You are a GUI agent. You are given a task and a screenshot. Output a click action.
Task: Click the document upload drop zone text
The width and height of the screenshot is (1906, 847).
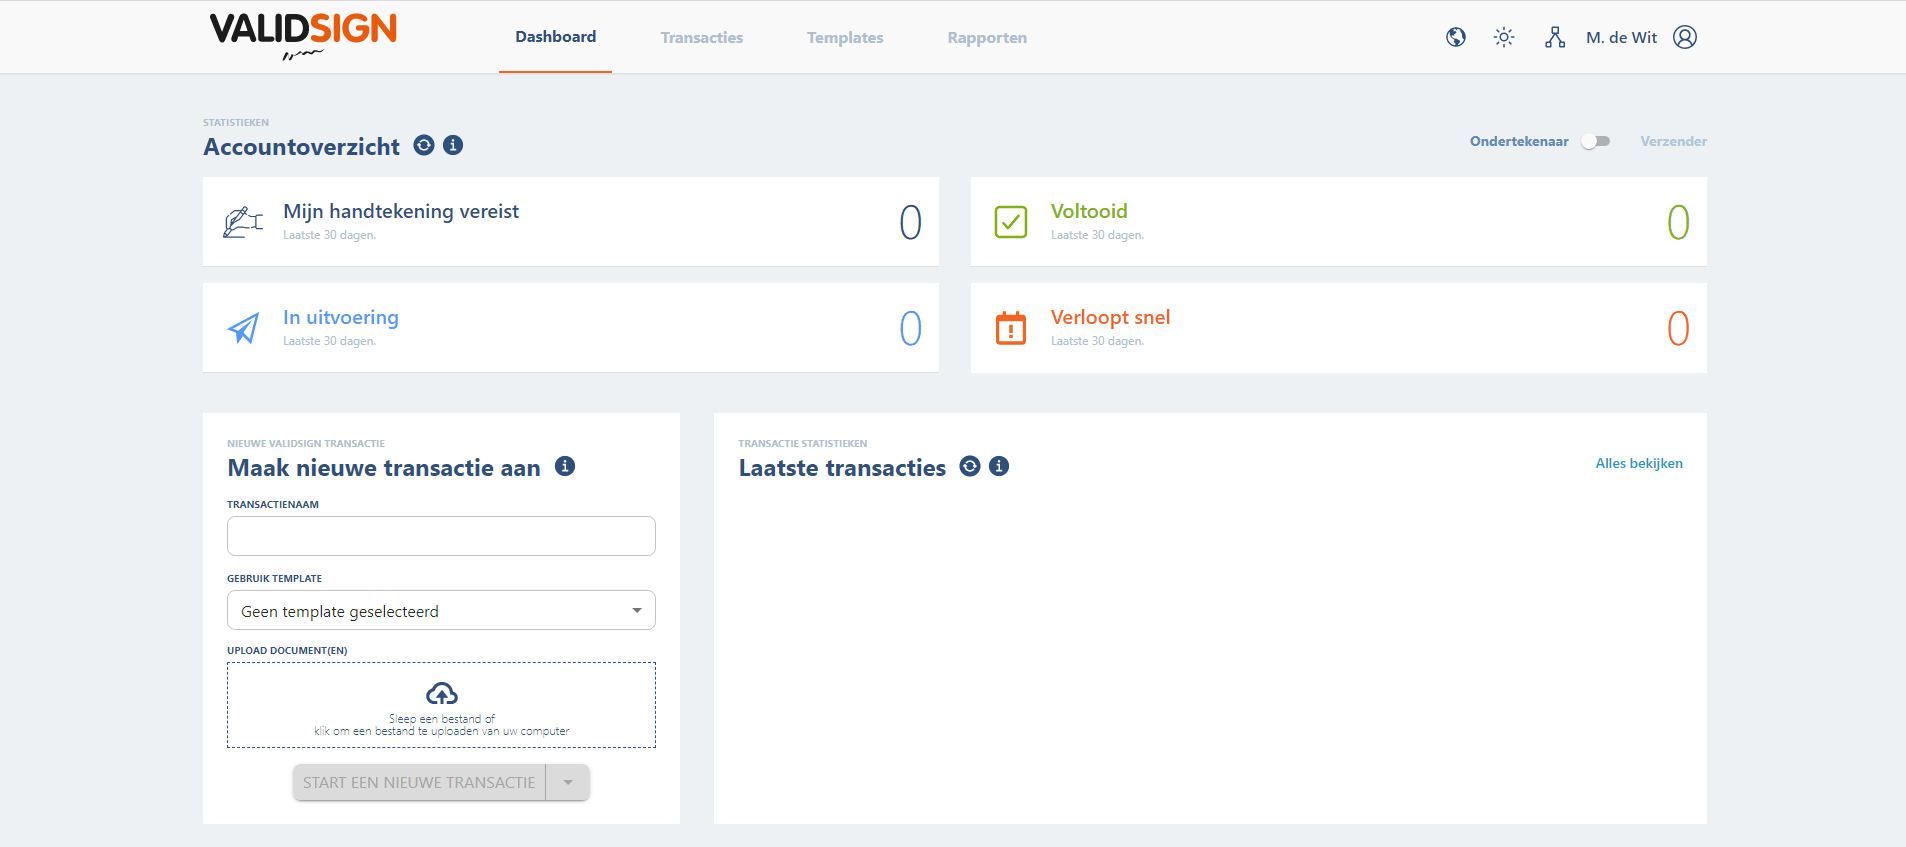pos(442,725)
